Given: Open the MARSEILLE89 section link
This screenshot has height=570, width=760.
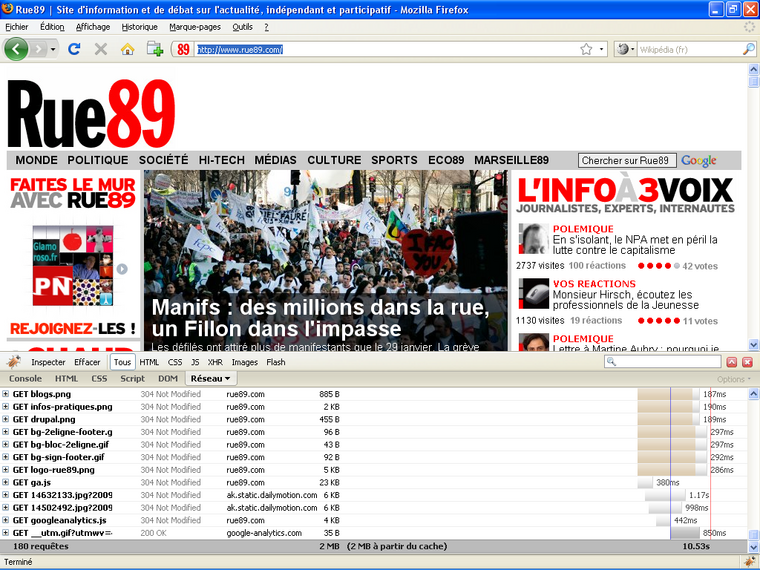Looking at the screenshot, I should (511, 160).
